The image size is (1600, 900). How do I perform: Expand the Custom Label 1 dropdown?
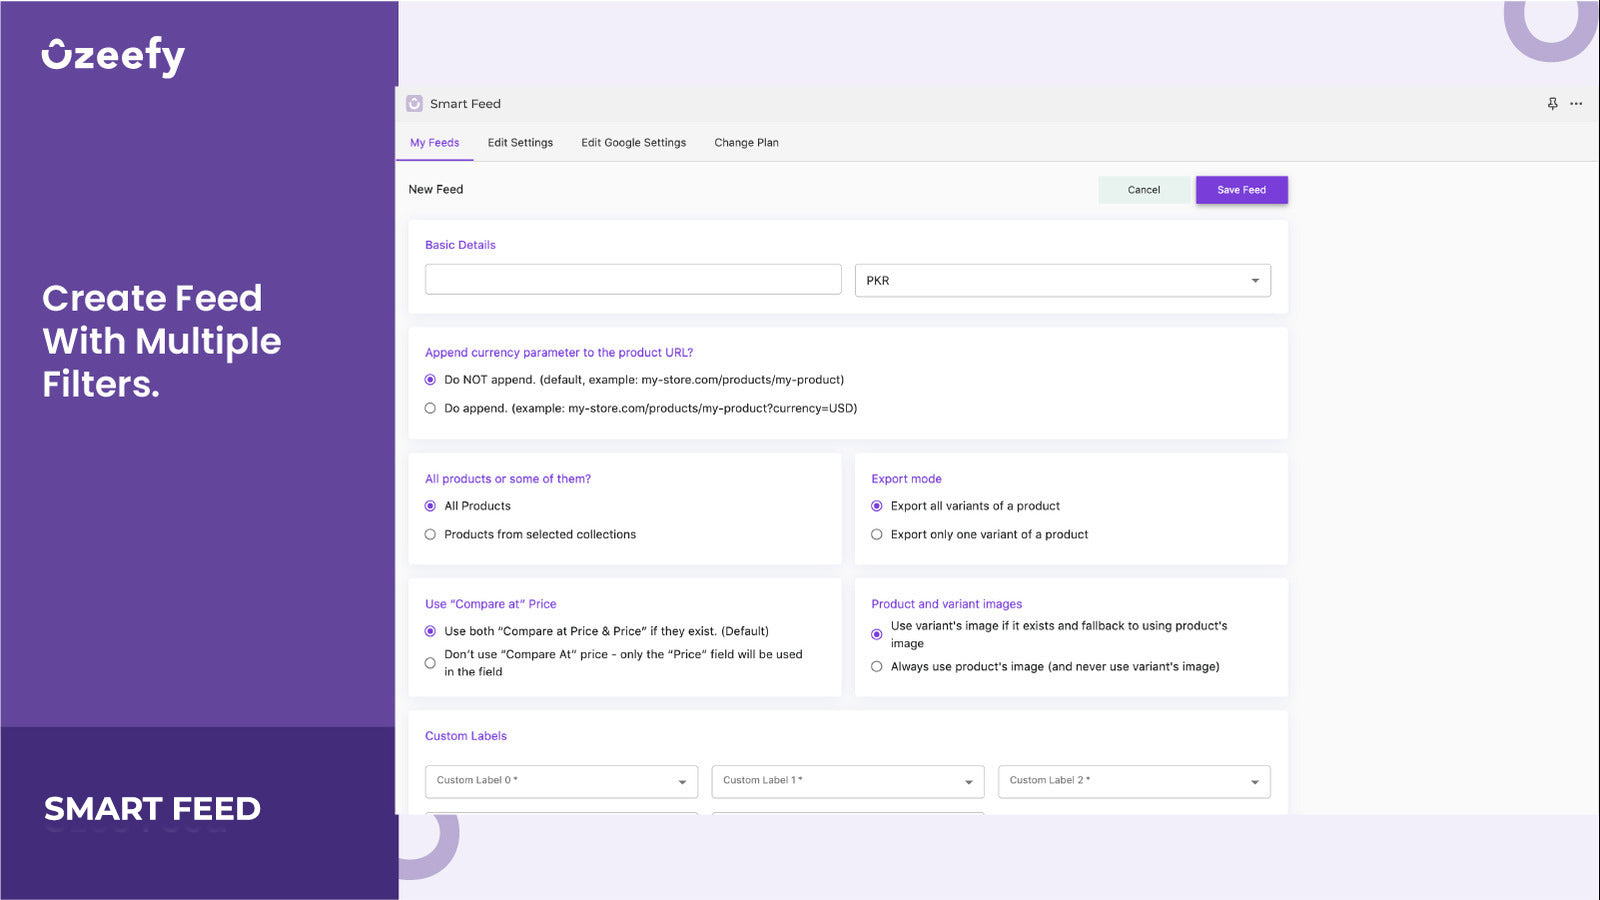click(967, 781)
